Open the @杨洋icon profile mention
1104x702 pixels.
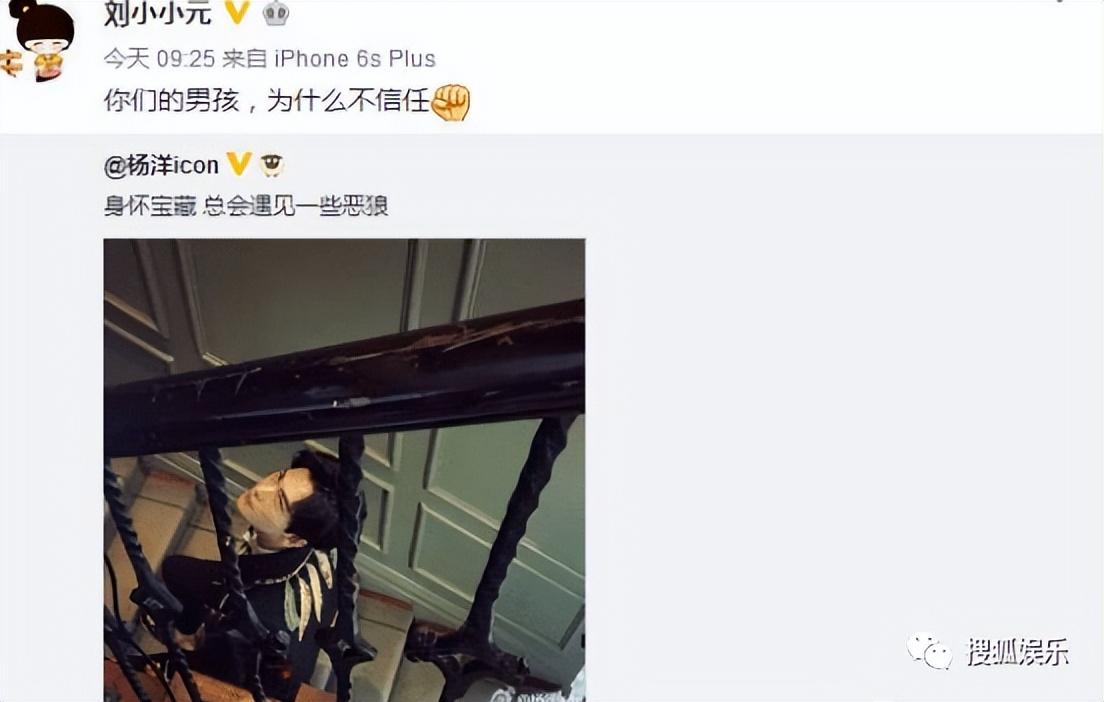[x=161, y=165]
